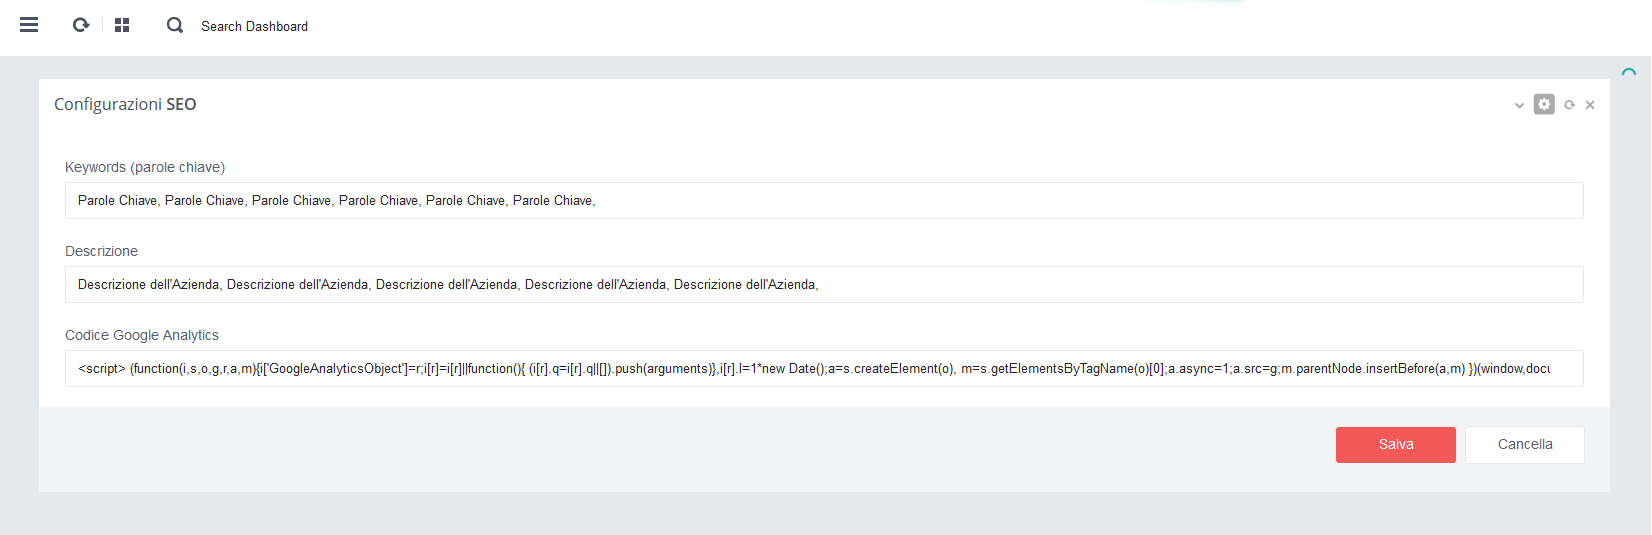
Task: Click the Codice Google Analytics label
Action: [x=142, y=335]
